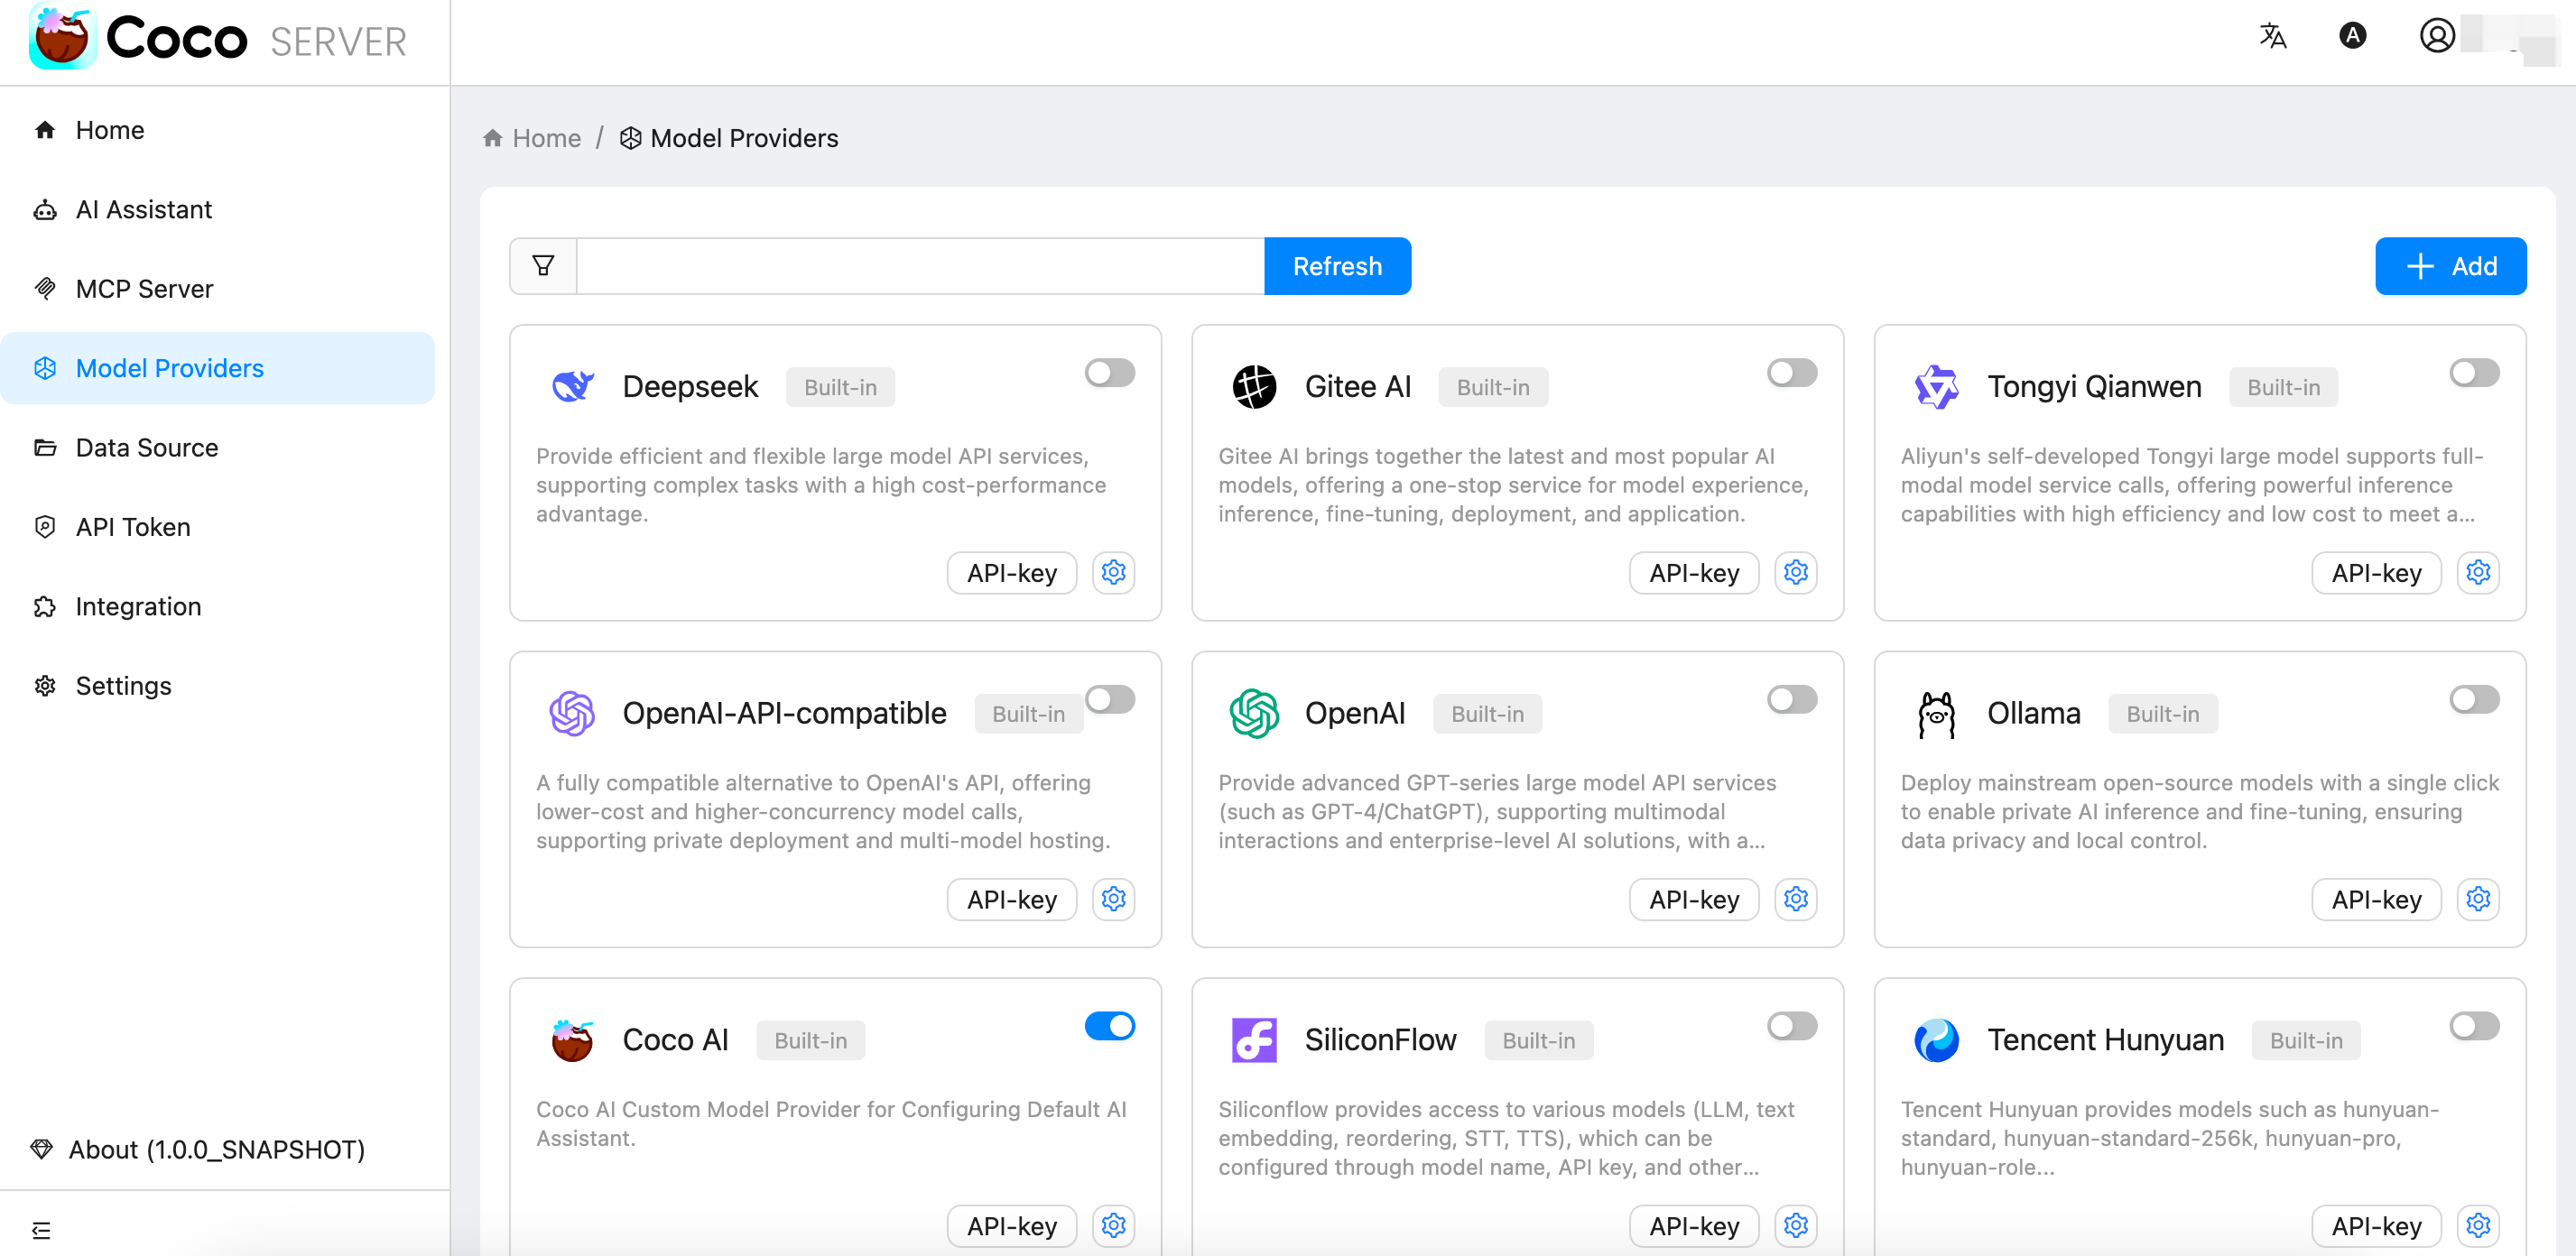The height and width of the screenshot is (1256, 2576).
Task: Open Tongyi Qianwen settings gear icon
Action: tap(2478, 572)
